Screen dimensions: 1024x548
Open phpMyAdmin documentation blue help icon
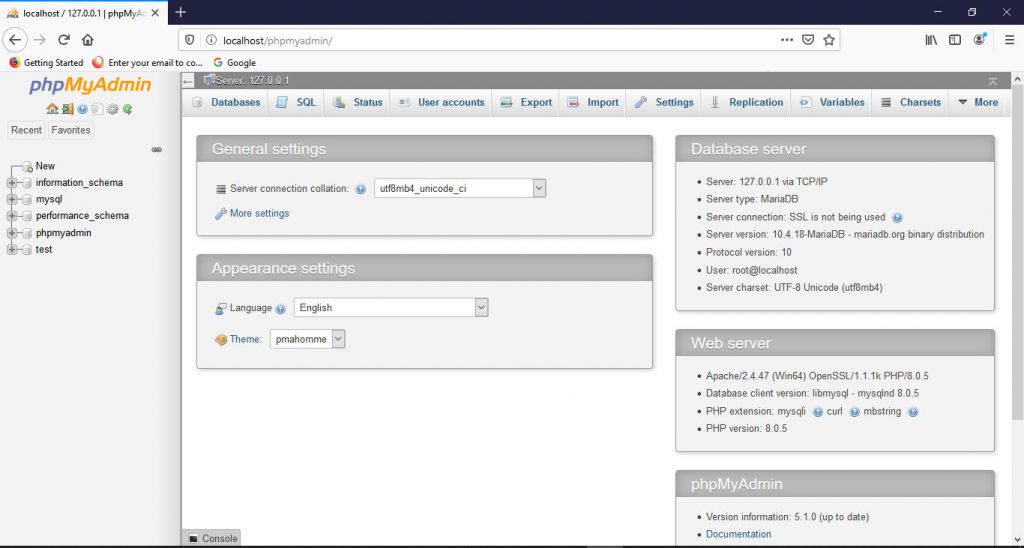click(83, 109)
